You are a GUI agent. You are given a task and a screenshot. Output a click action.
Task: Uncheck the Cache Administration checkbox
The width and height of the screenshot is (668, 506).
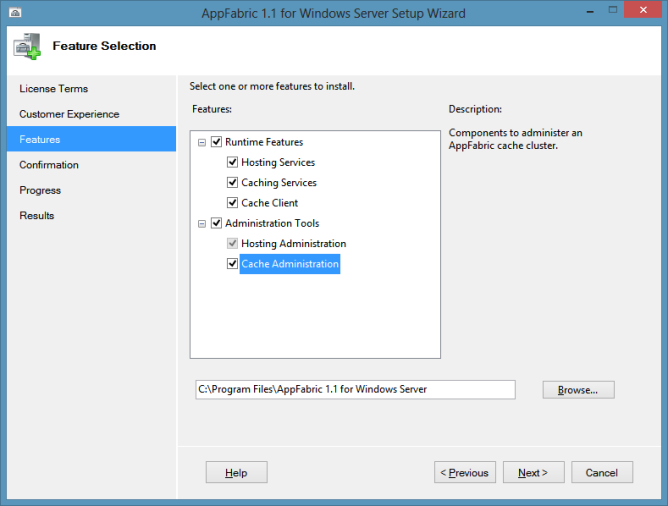tap(232, 264)
